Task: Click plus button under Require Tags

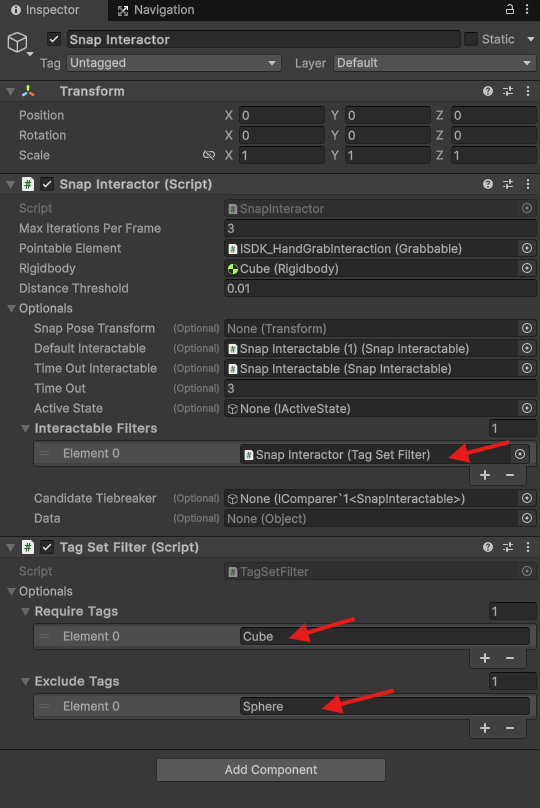Action: pyautogui.click(x=485, y=658)
